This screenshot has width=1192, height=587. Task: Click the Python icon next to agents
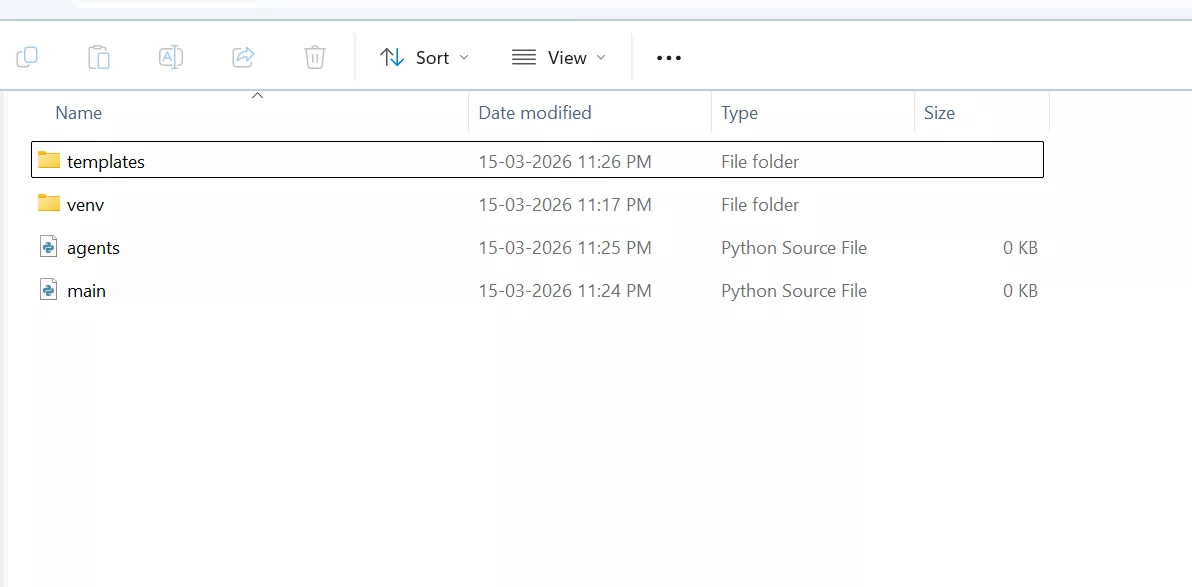pyautogui.click(x=48, y=247)
